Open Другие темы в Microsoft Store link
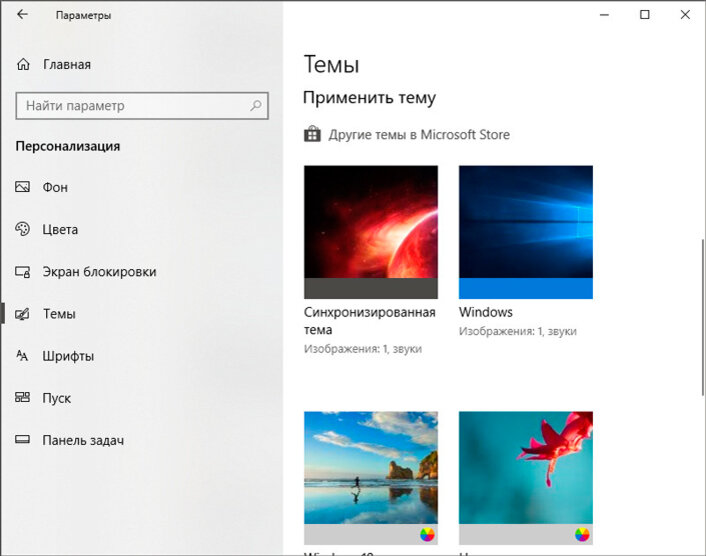Viewport: 706px width, 556px height. coord(419,135)
